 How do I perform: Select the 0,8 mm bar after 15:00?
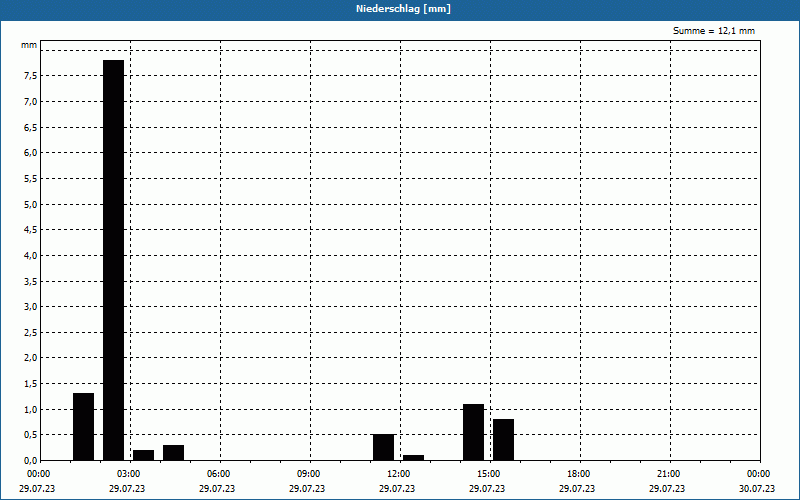pyautogui.click(x=504, y=440)
